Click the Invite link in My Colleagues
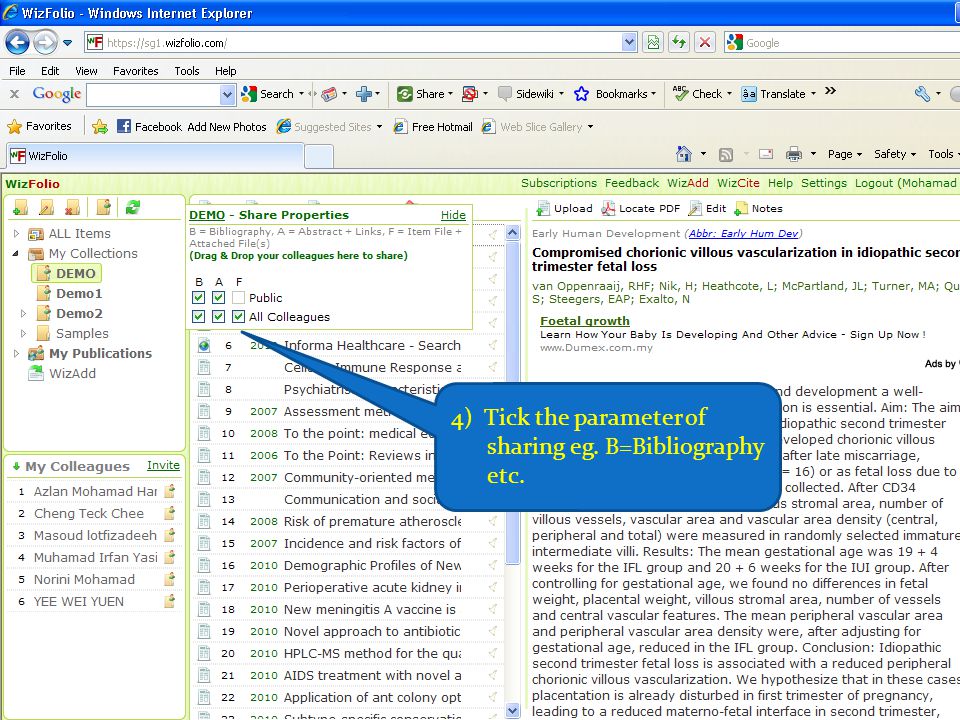960x720 pixels. [x=163, y=465]
